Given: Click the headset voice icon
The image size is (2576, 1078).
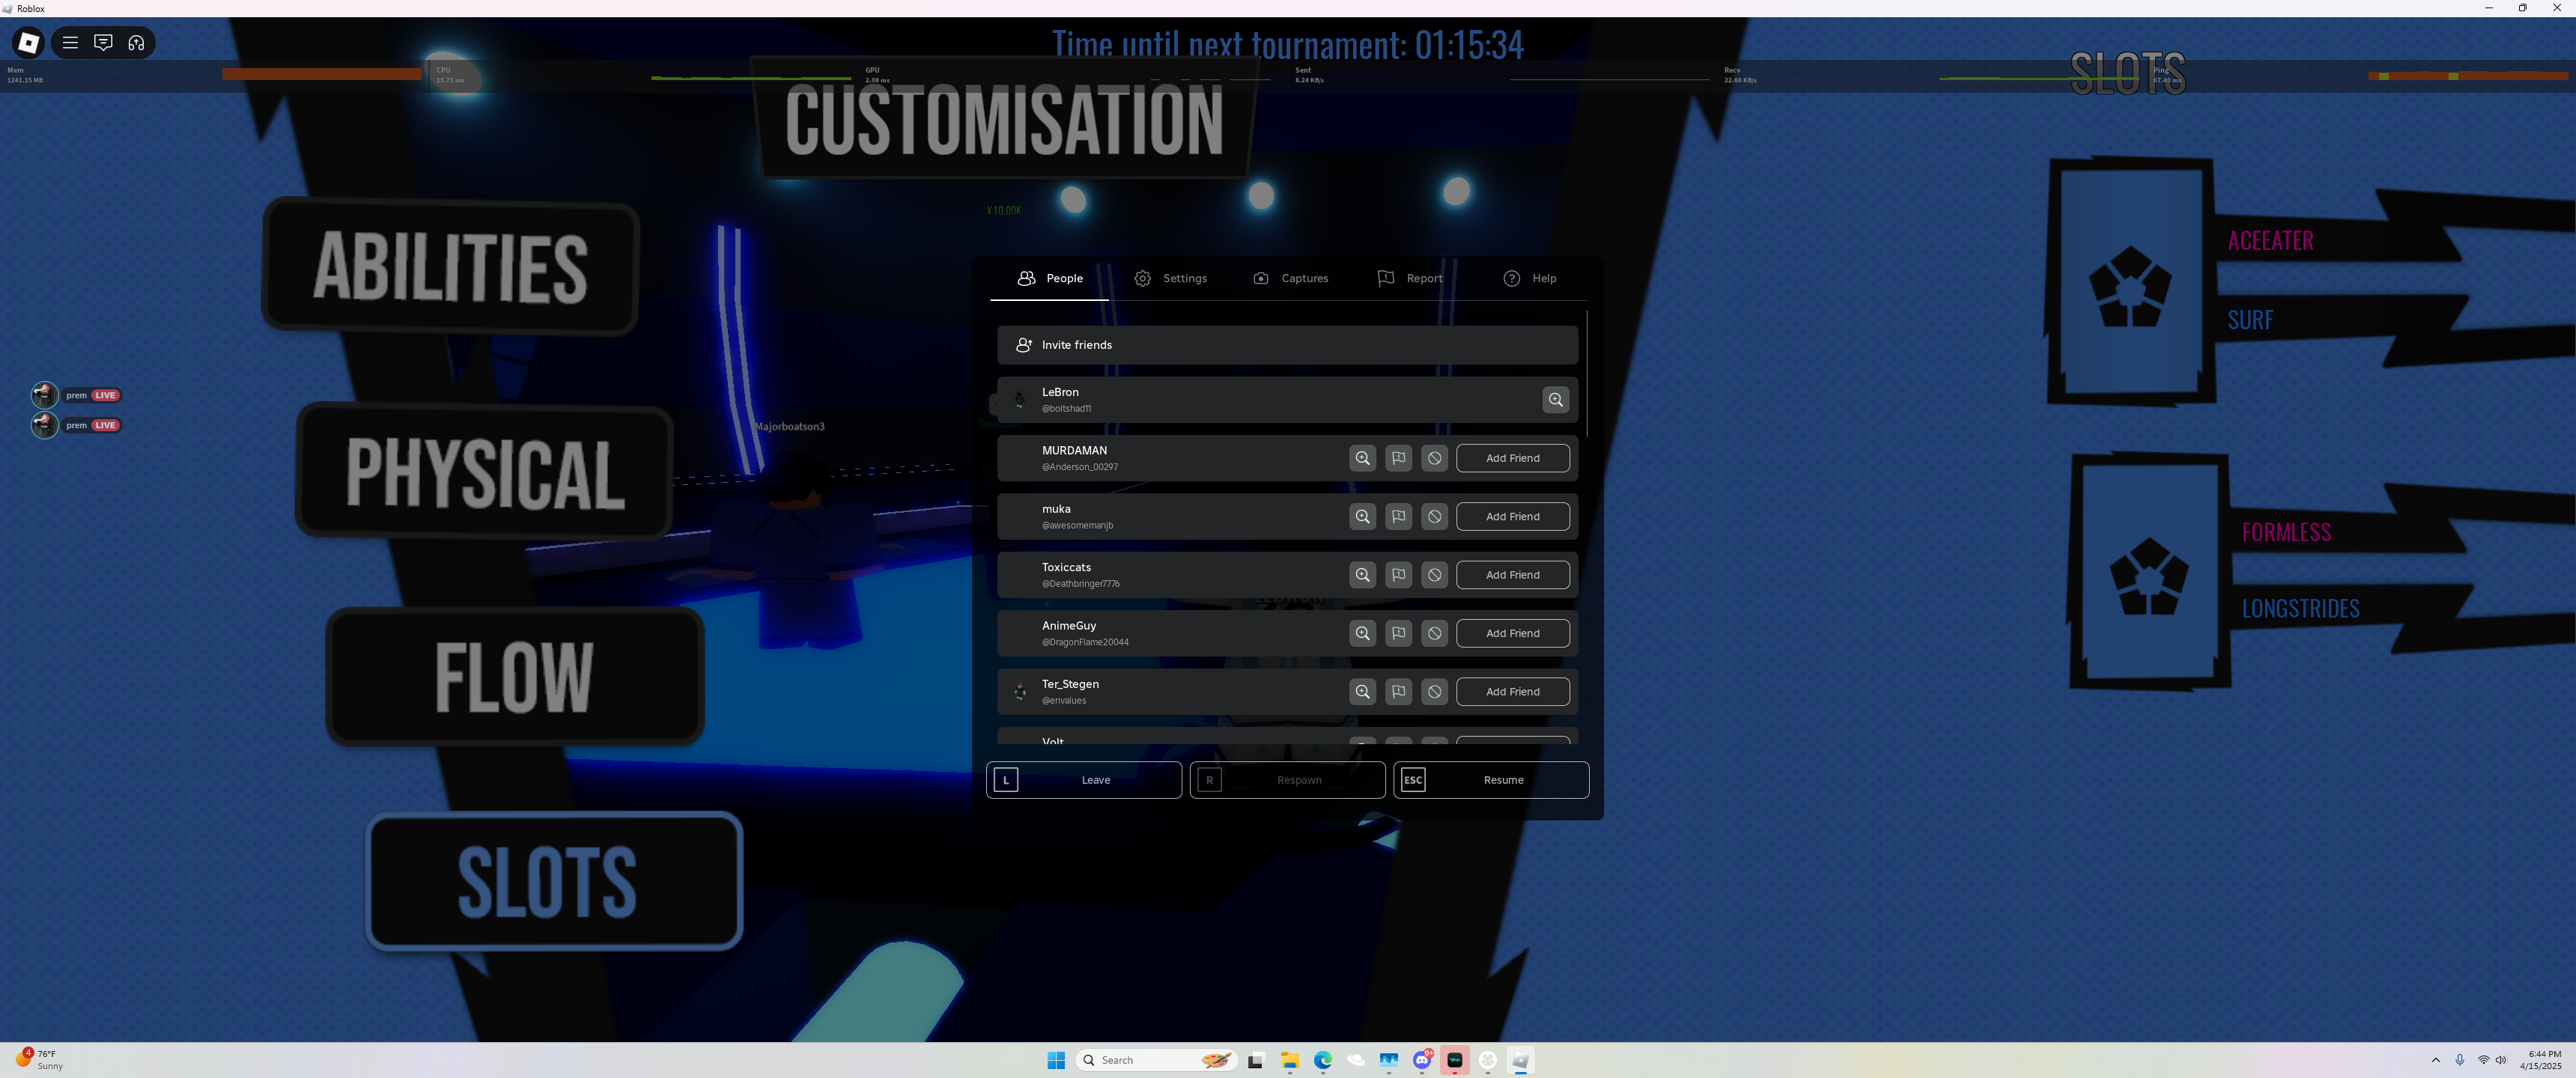Looking at the screenshot, I should point(136,42).
